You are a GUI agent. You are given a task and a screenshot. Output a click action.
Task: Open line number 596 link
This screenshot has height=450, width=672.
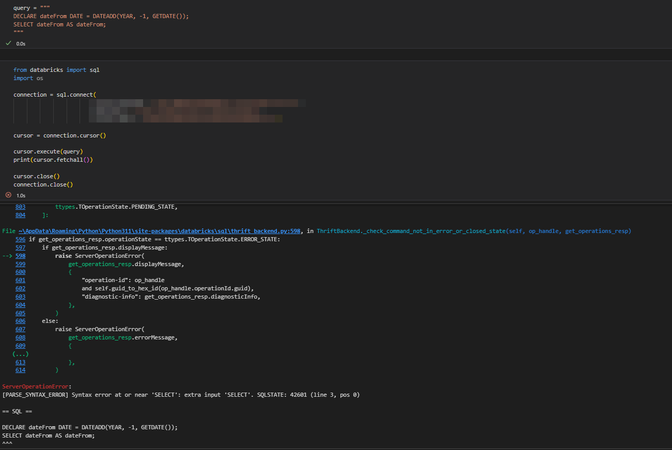click(20, 239)
